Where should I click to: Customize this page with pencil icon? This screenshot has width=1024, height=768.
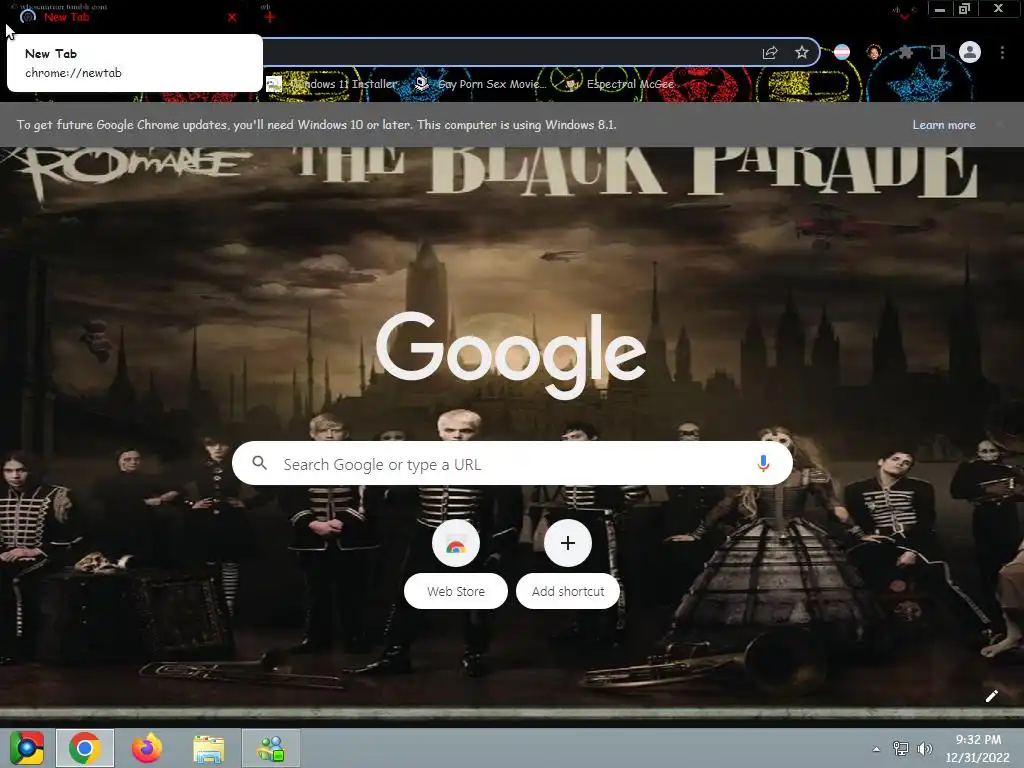[991, 696]
